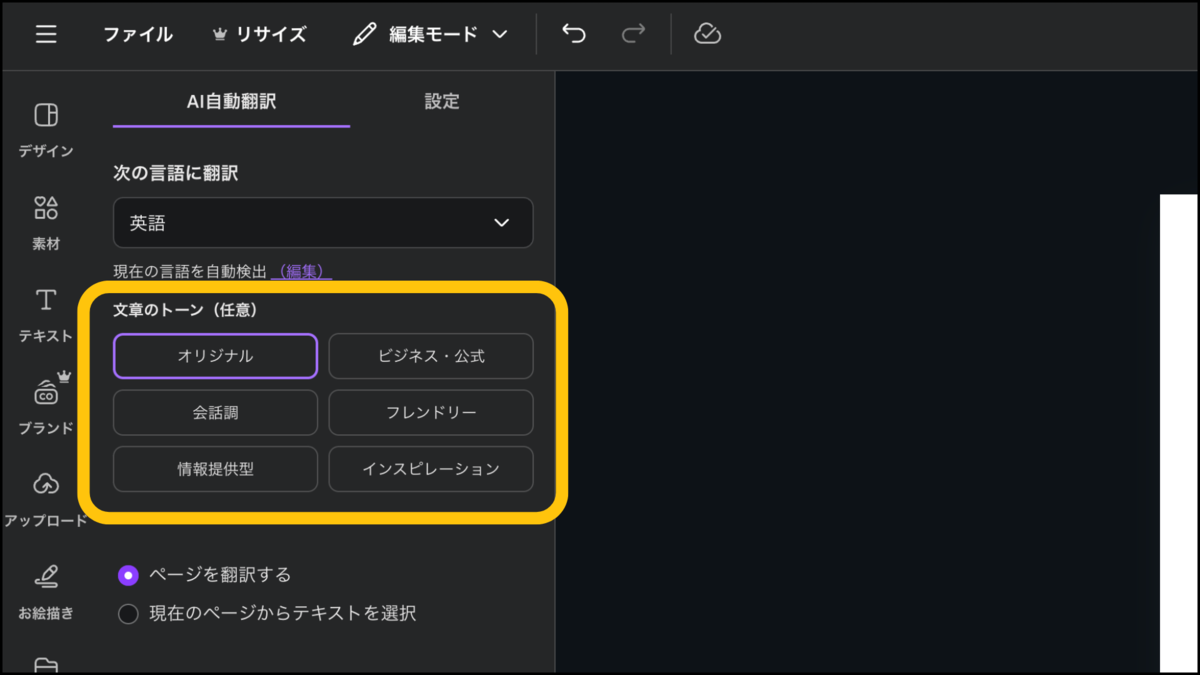Click the crown icon beside リサイズ

click(220, 34)
